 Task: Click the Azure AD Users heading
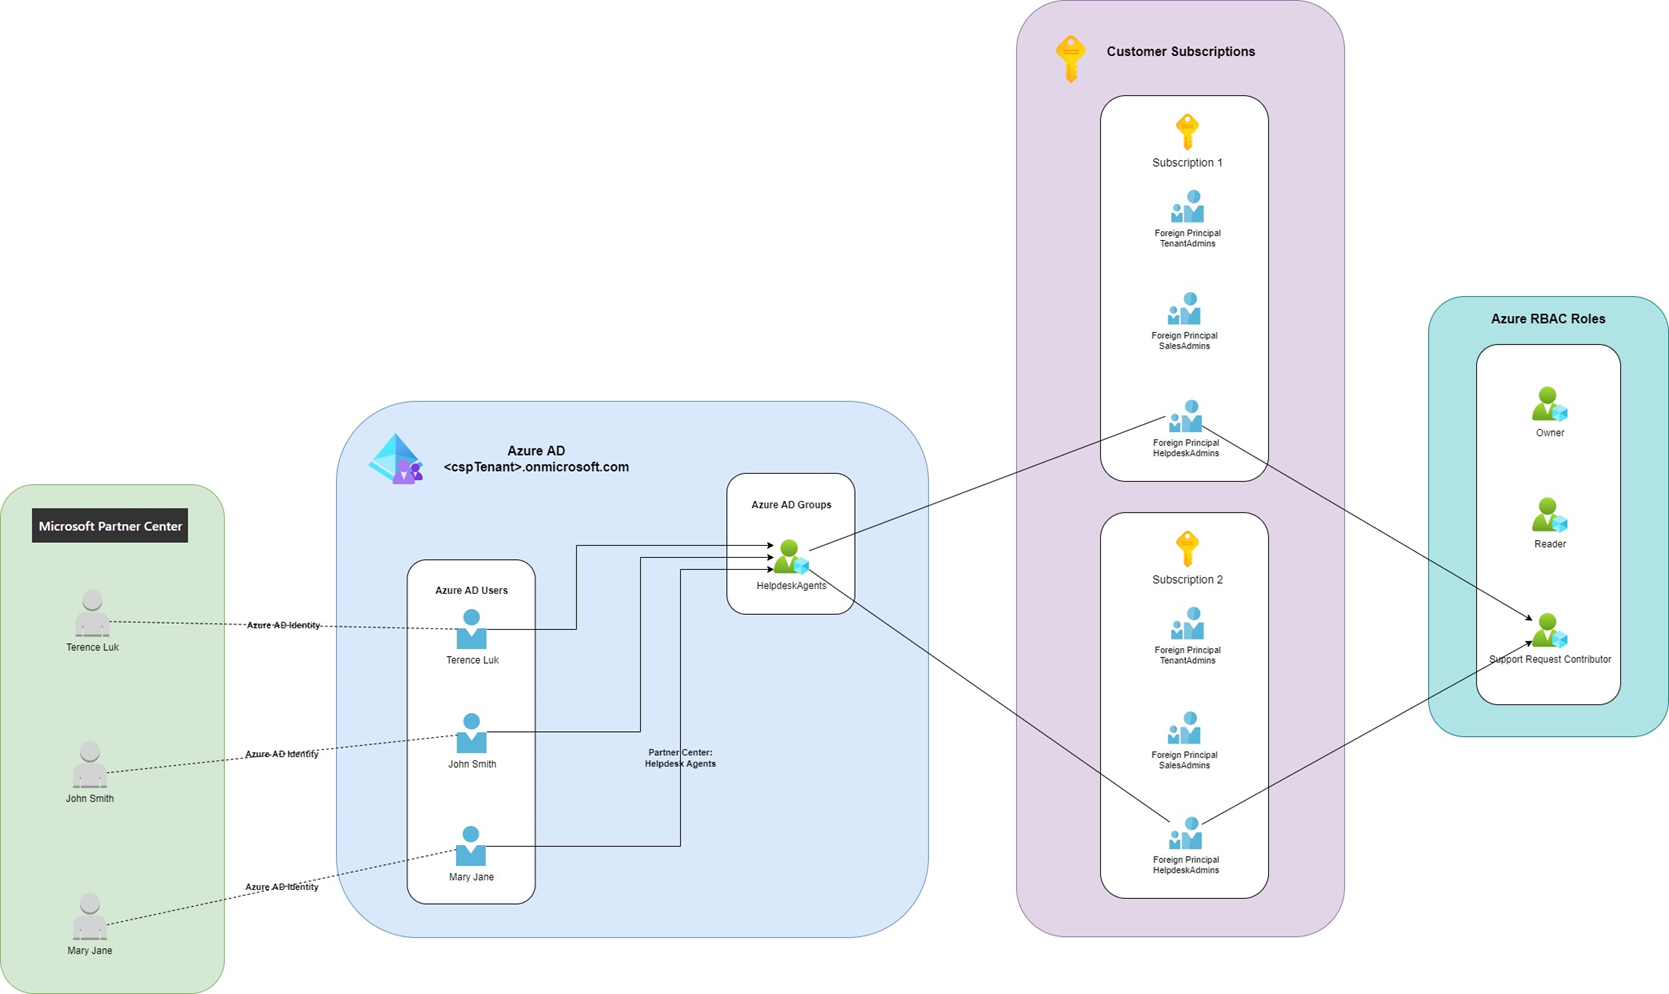coord(471,590)
